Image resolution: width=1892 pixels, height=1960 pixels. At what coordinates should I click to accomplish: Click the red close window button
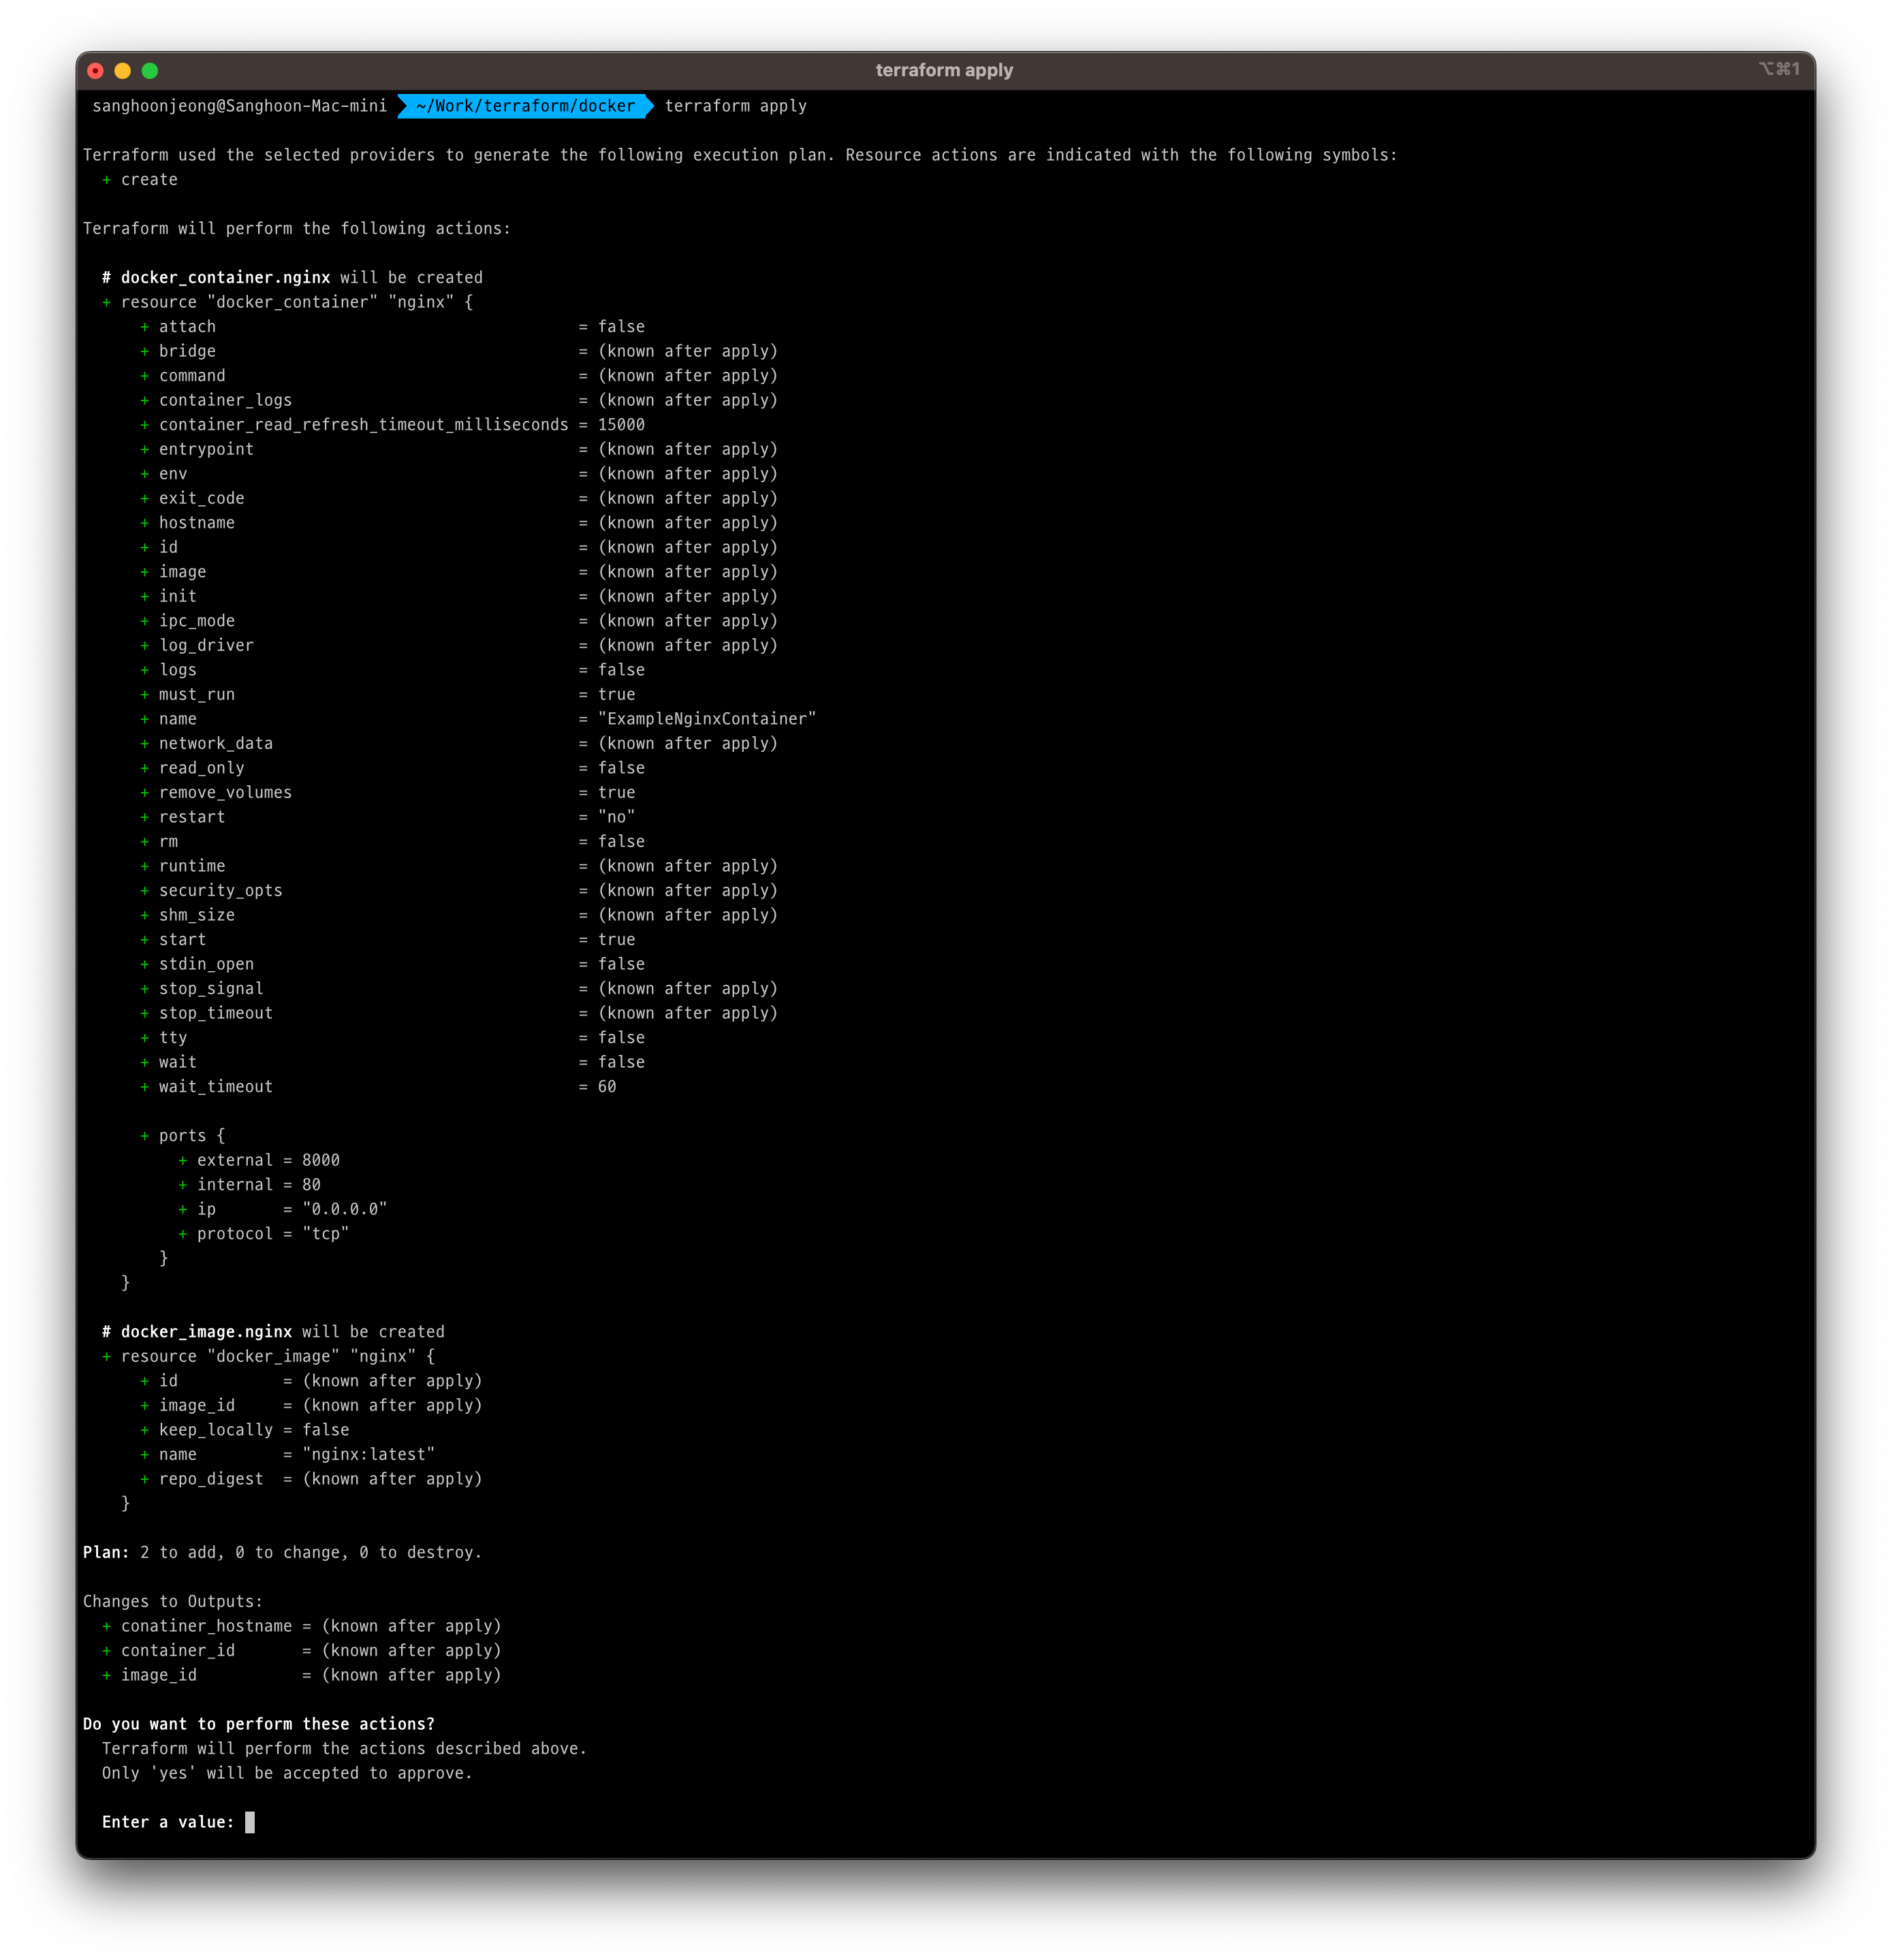click(x=95, y=71)
